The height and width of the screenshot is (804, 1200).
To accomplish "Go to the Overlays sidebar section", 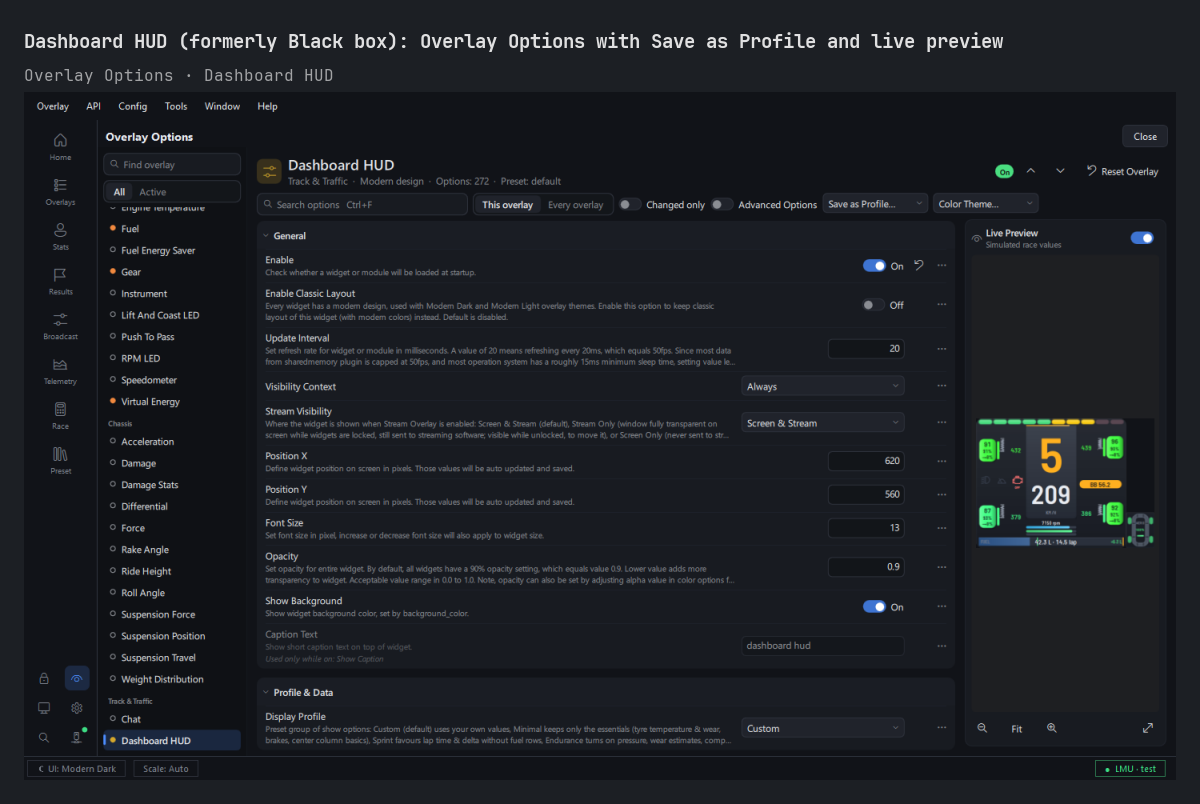I will (x=60, y=192).
